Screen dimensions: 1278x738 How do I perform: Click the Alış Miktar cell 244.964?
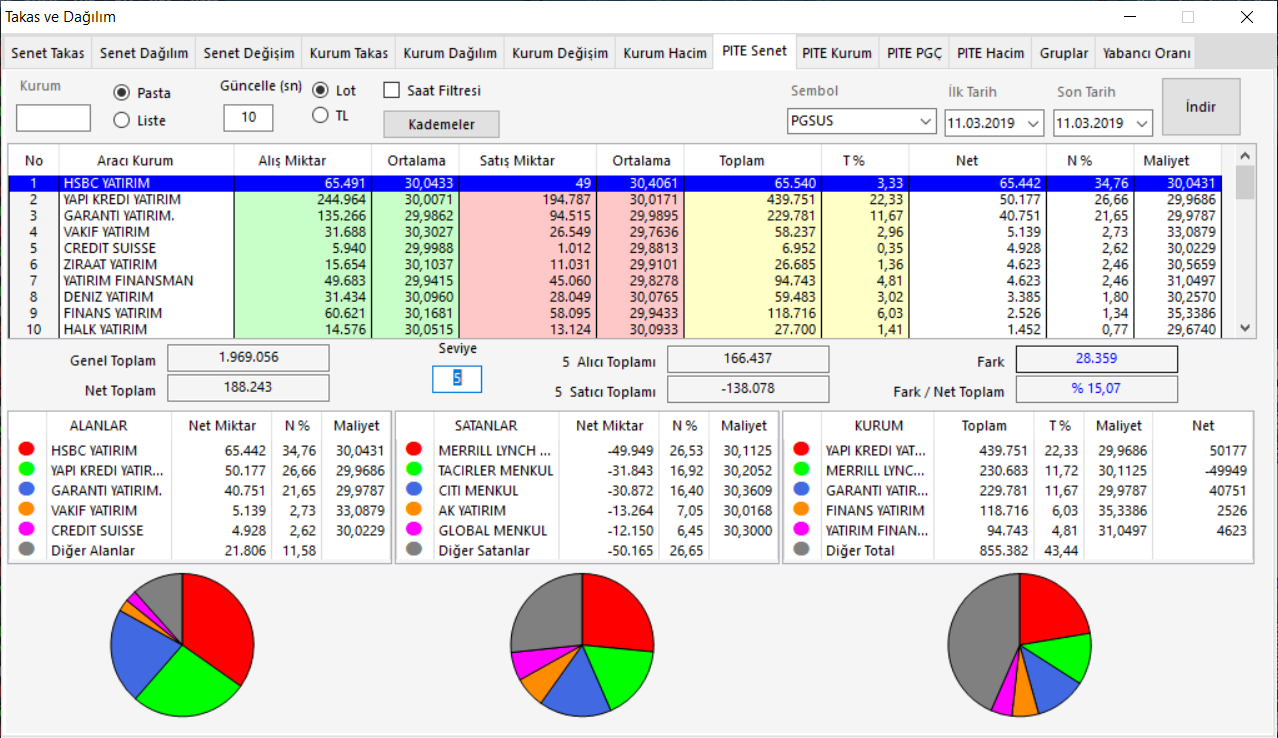303,200
